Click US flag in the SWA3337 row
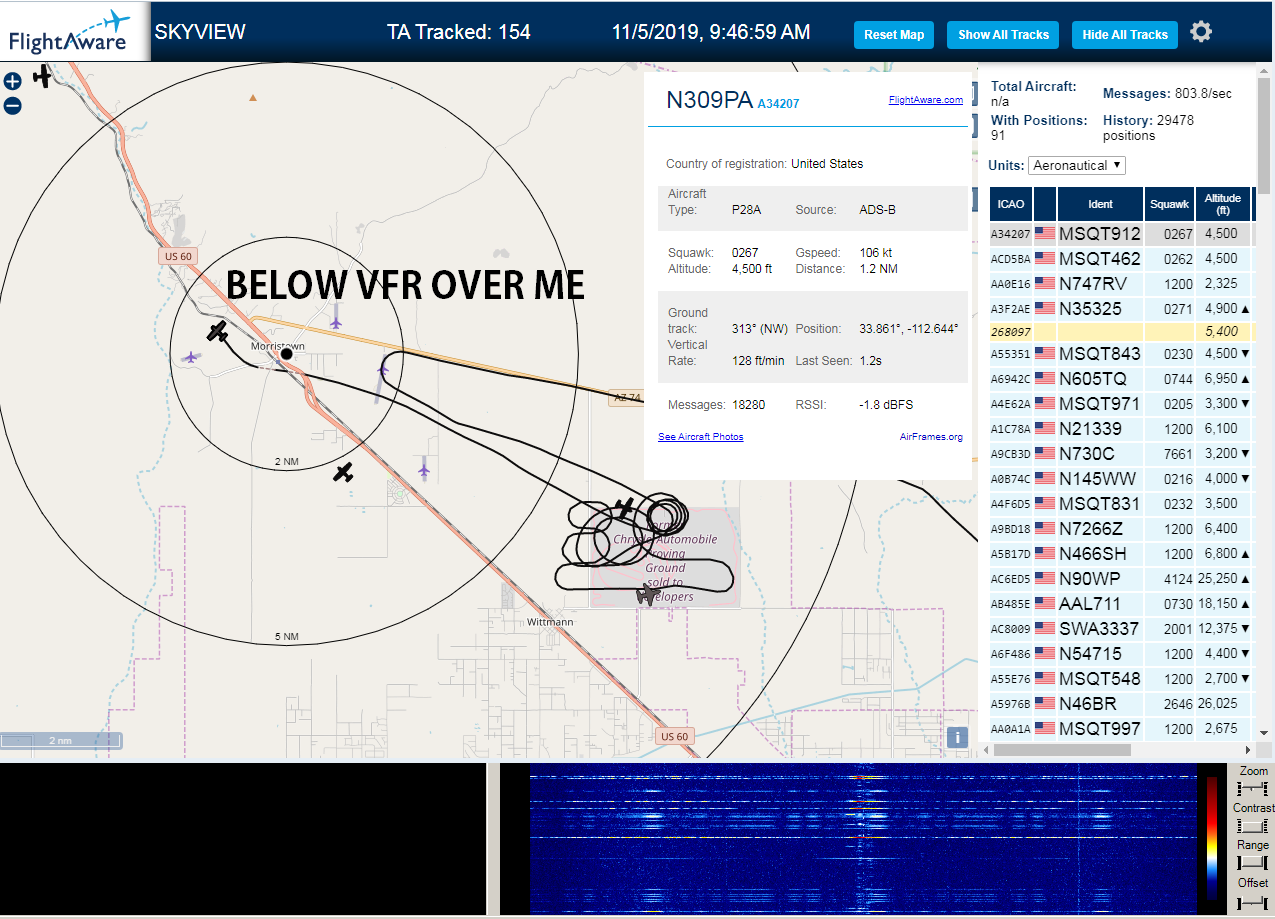The width and height of the screenshot is (1275, 919). click(x=1045, y=629)
